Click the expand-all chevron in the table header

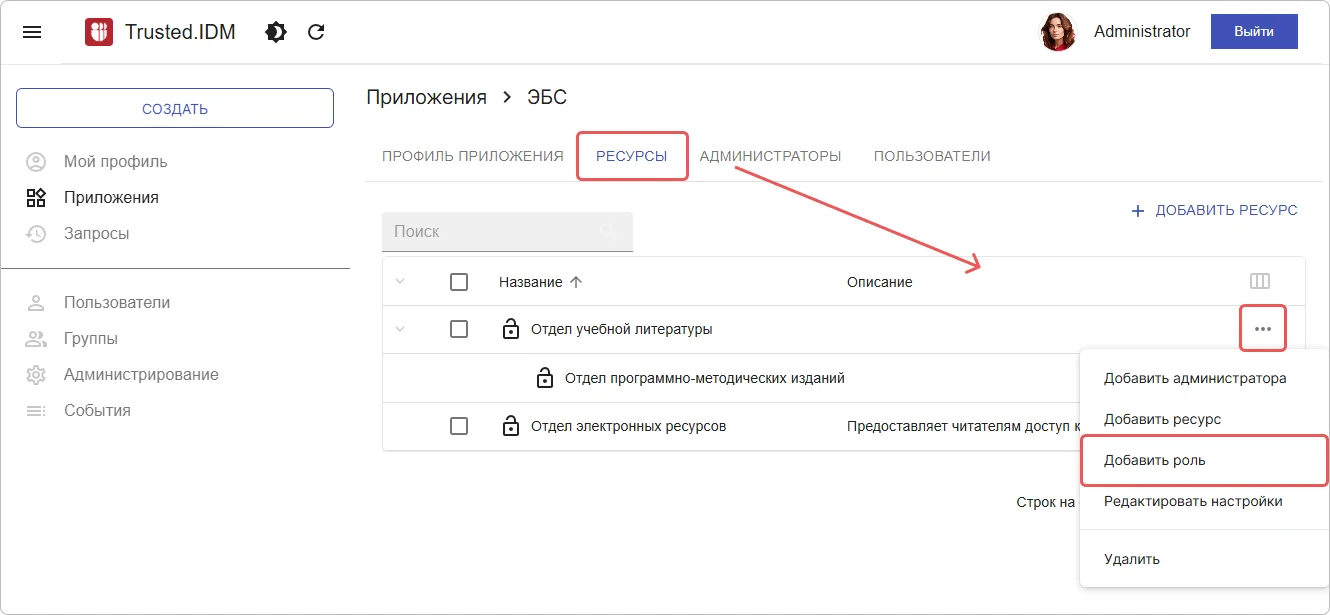pos(400,282)
